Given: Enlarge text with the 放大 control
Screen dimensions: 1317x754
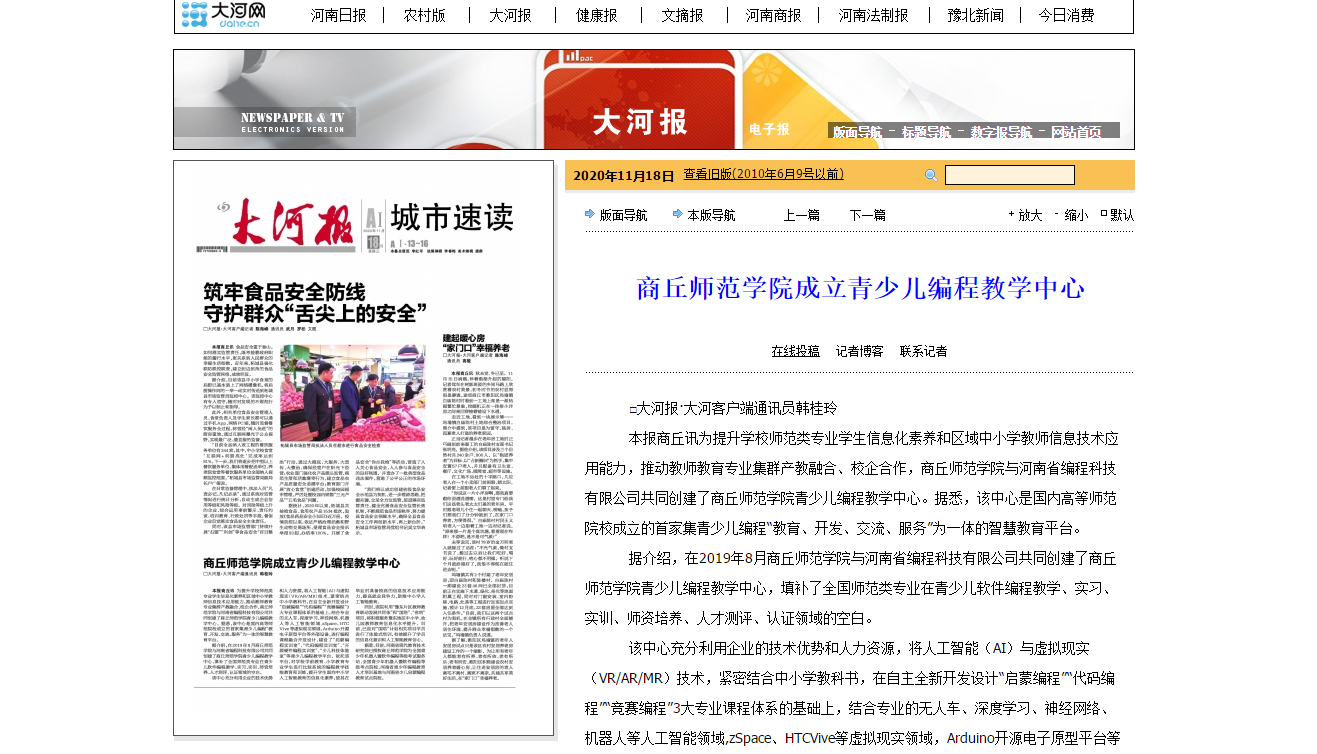Looking at the screenshot, I should click(x=1030, y=215).
